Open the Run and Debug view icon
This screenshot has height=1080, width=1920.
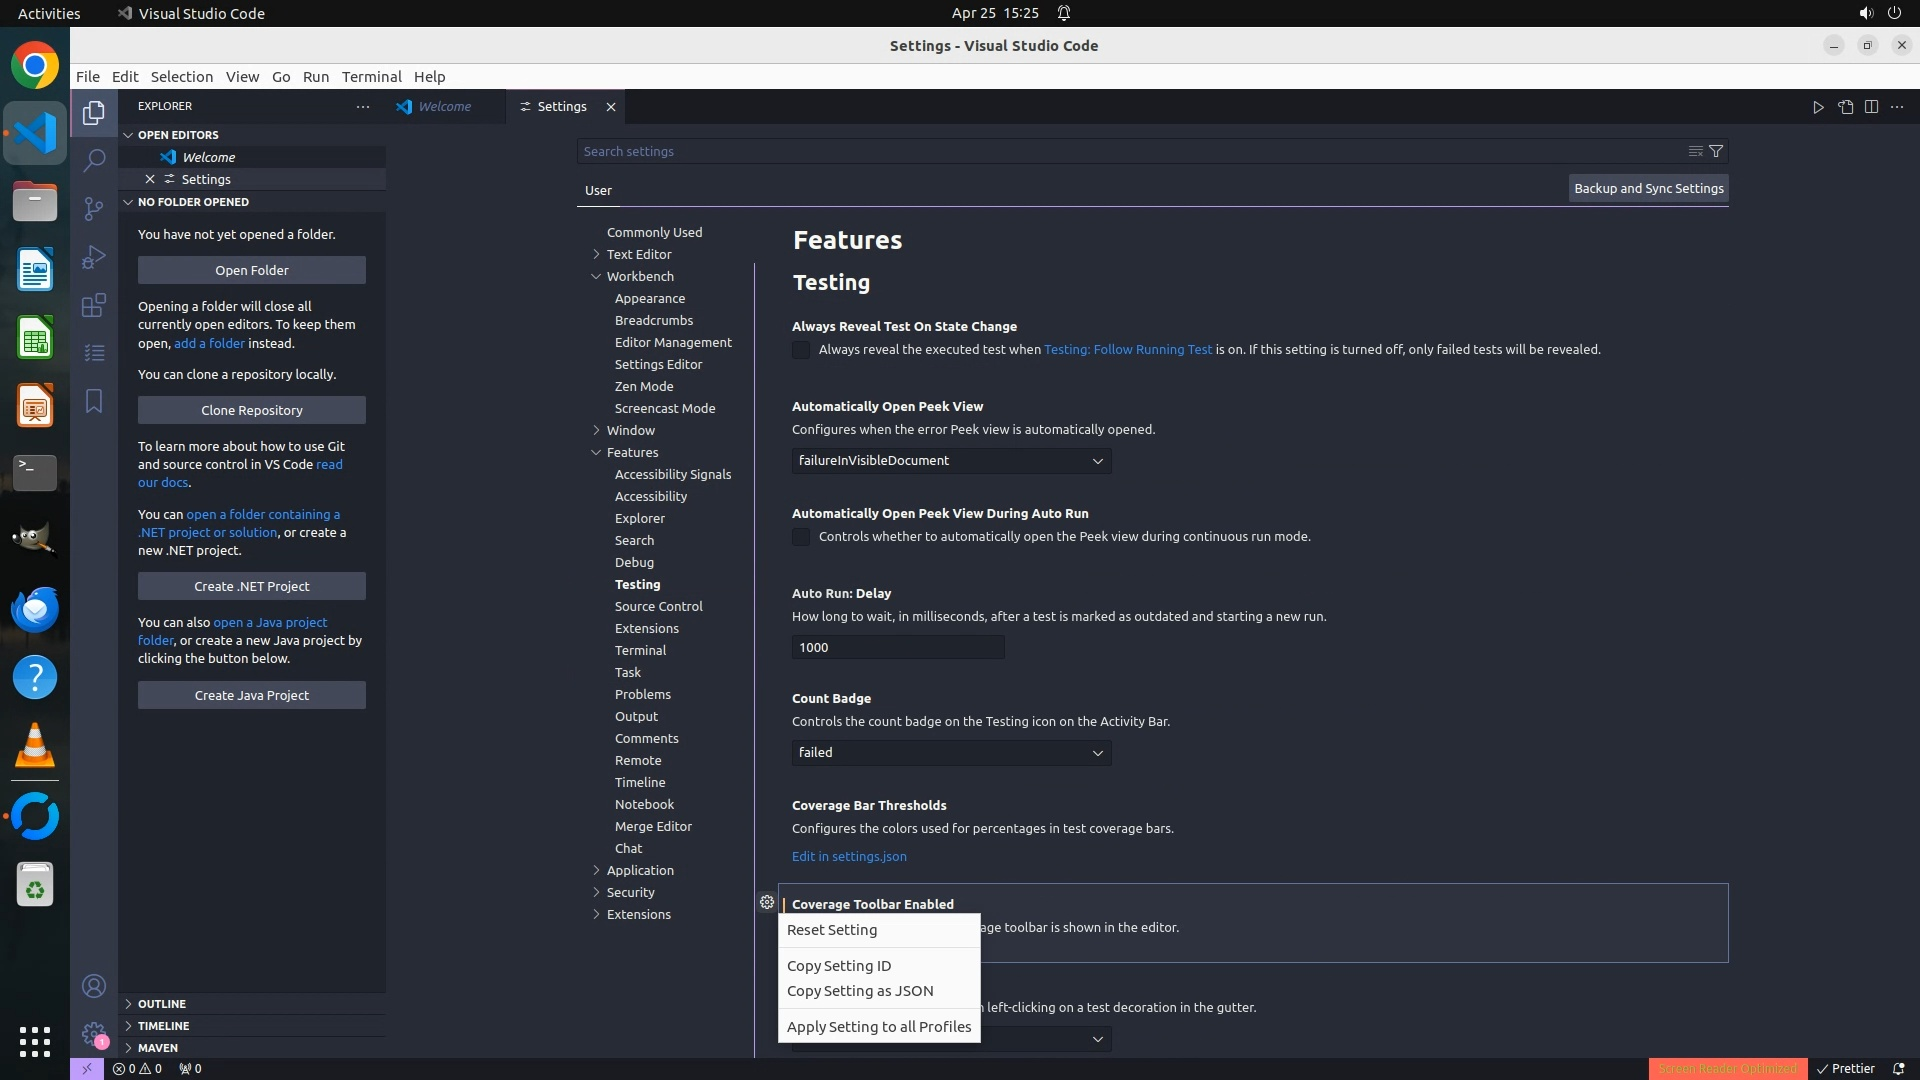click(x=94, y=257)
